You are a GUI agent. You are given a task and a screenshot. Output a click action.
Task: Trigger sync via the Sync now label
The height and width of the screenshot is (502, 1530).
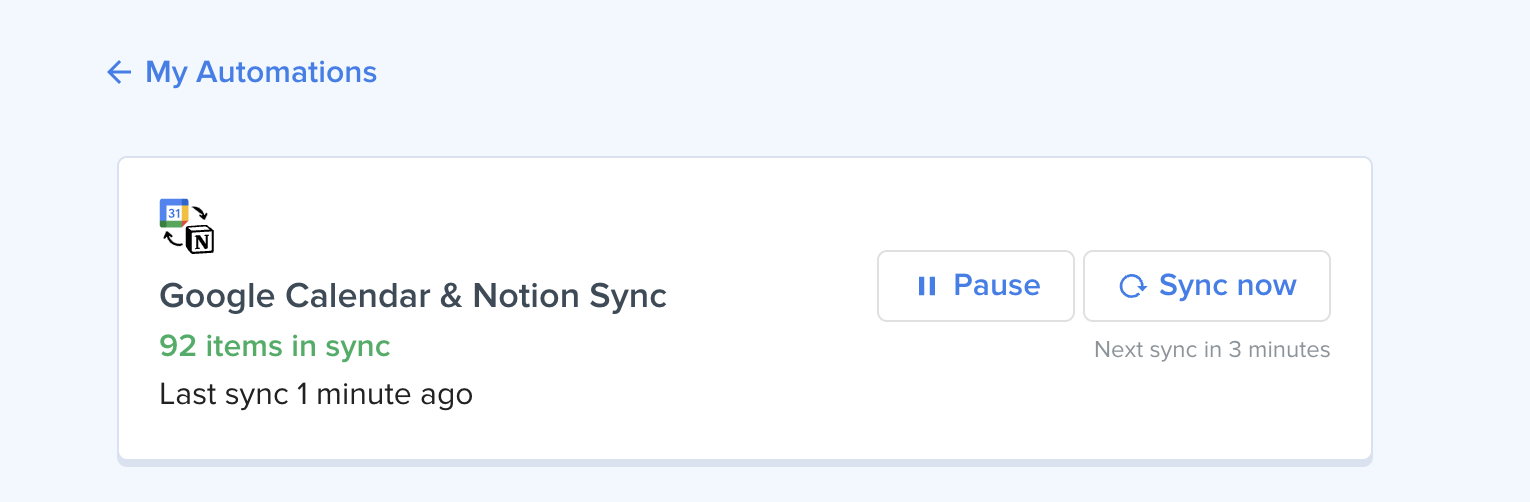tap(1228, 286)
